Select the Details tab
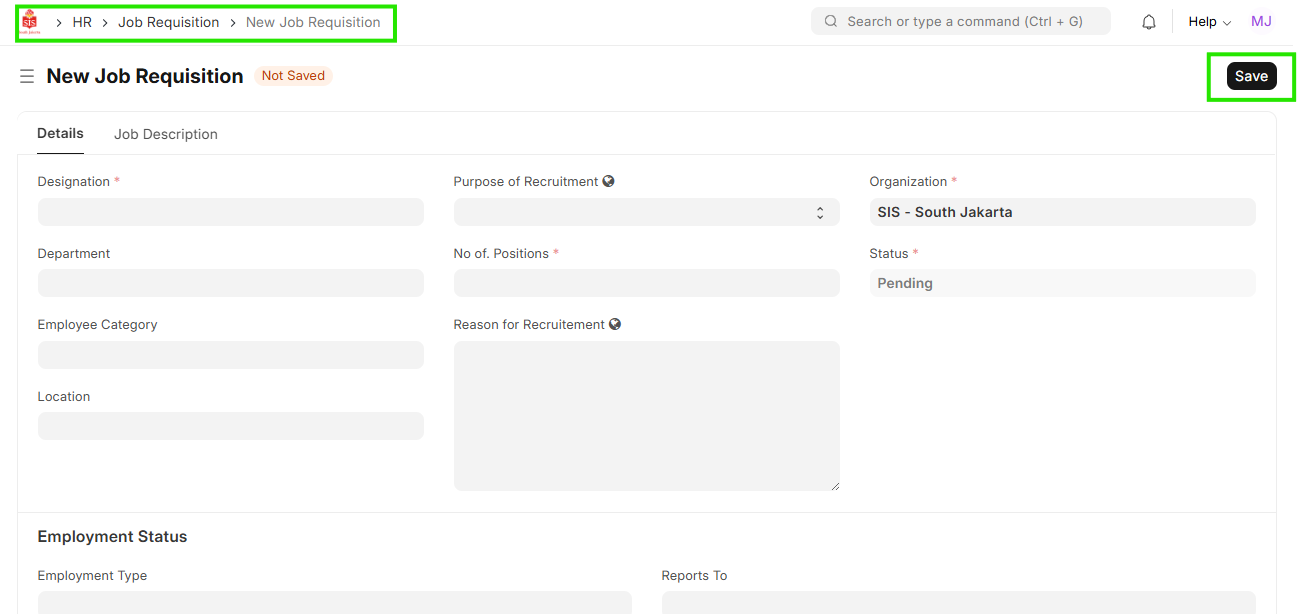This screenshot has width=1297, height=614. click(60, 134)
